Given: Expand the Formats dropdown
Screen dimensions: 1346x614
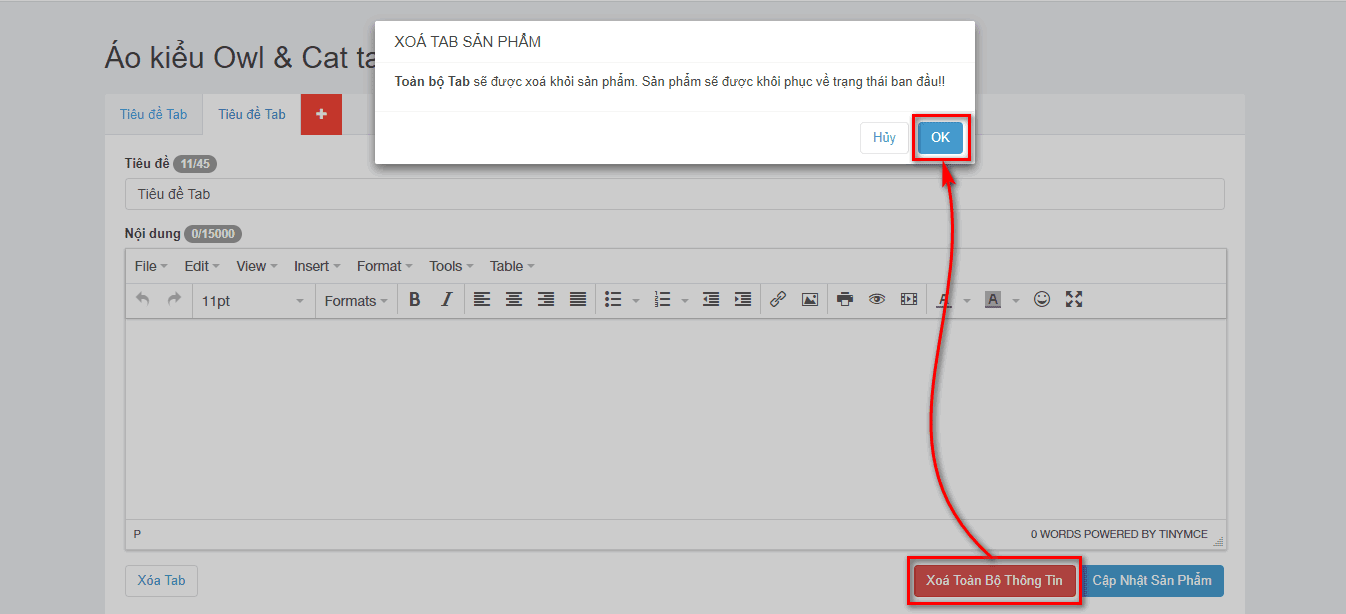Looking at the screenshot, I should tap(356, 301).
